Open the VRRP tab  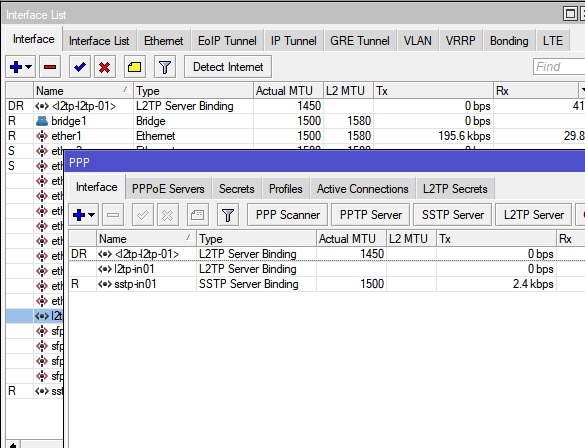point(460,41)
